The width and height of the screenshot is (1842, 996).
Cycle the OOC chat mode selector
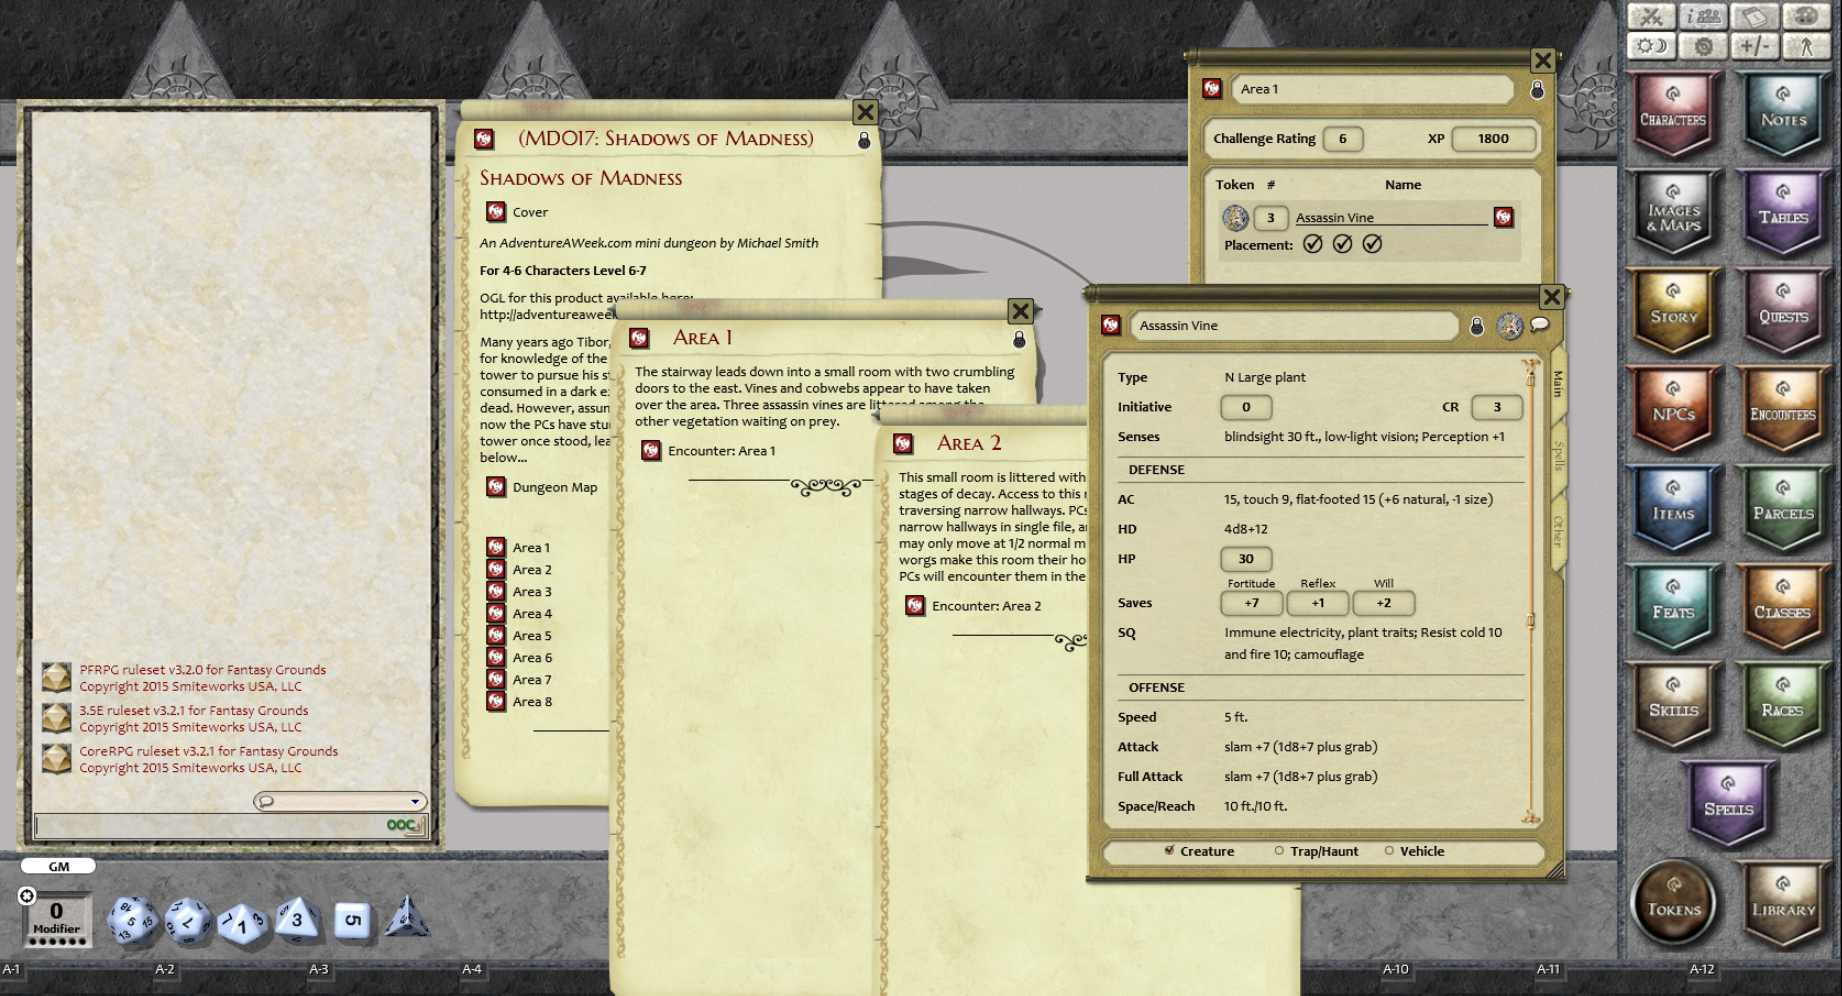(x=405, y=825)
